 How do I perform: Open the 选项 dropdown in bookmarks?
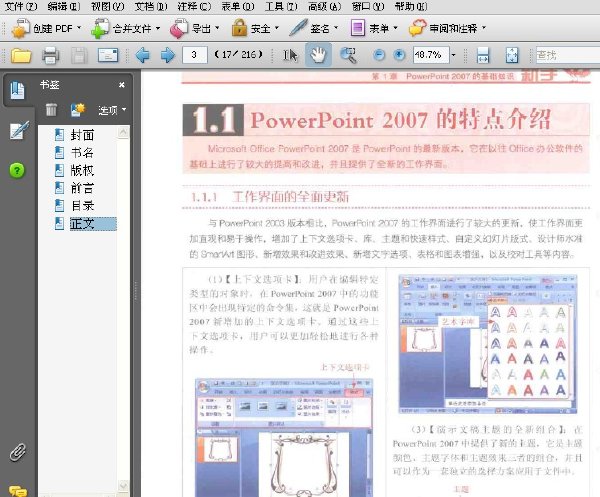[112, 110]
